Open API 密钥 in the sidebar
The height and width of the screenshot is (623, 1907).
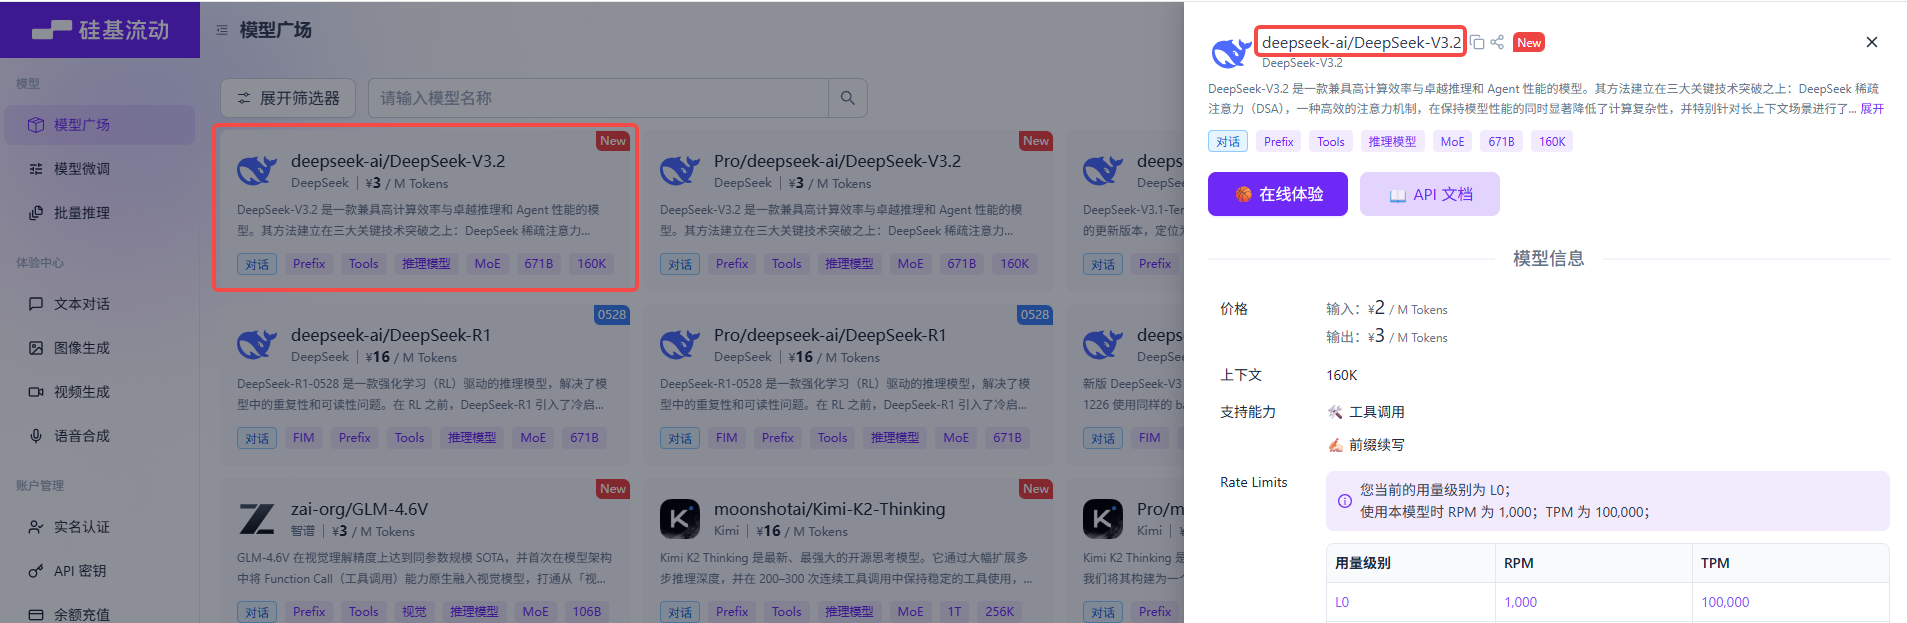click(99, 571)
